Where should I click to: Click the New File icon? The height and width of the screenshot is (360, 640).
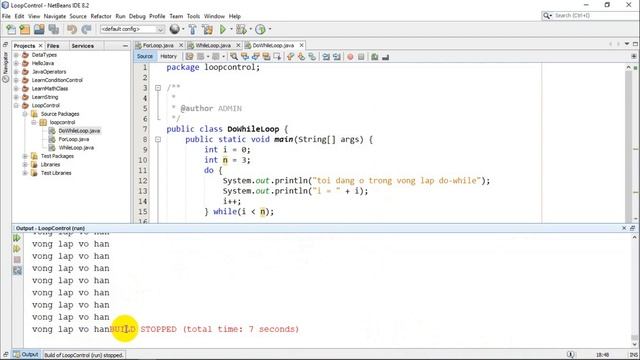tap(11, 29)
